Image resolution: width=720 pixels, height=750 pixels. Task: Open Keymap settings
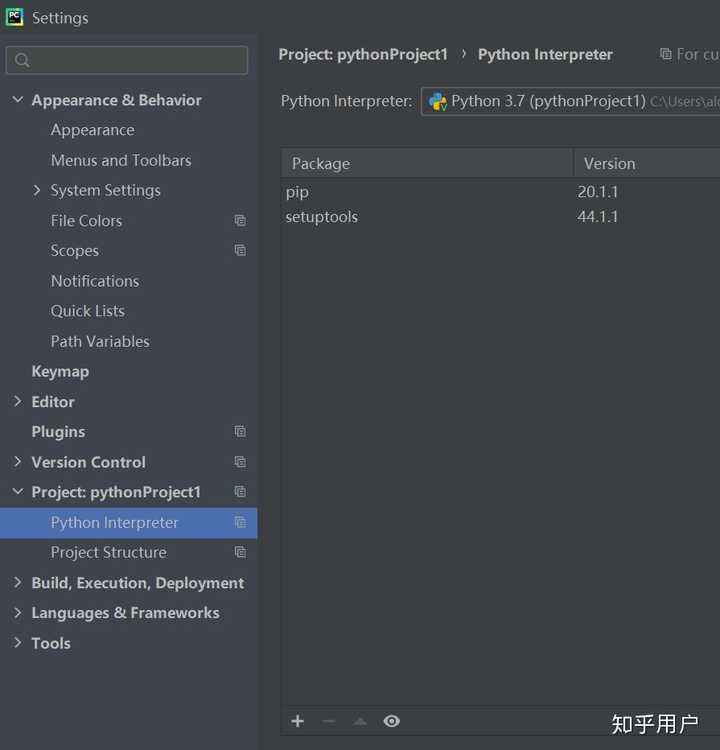(60, 371)
